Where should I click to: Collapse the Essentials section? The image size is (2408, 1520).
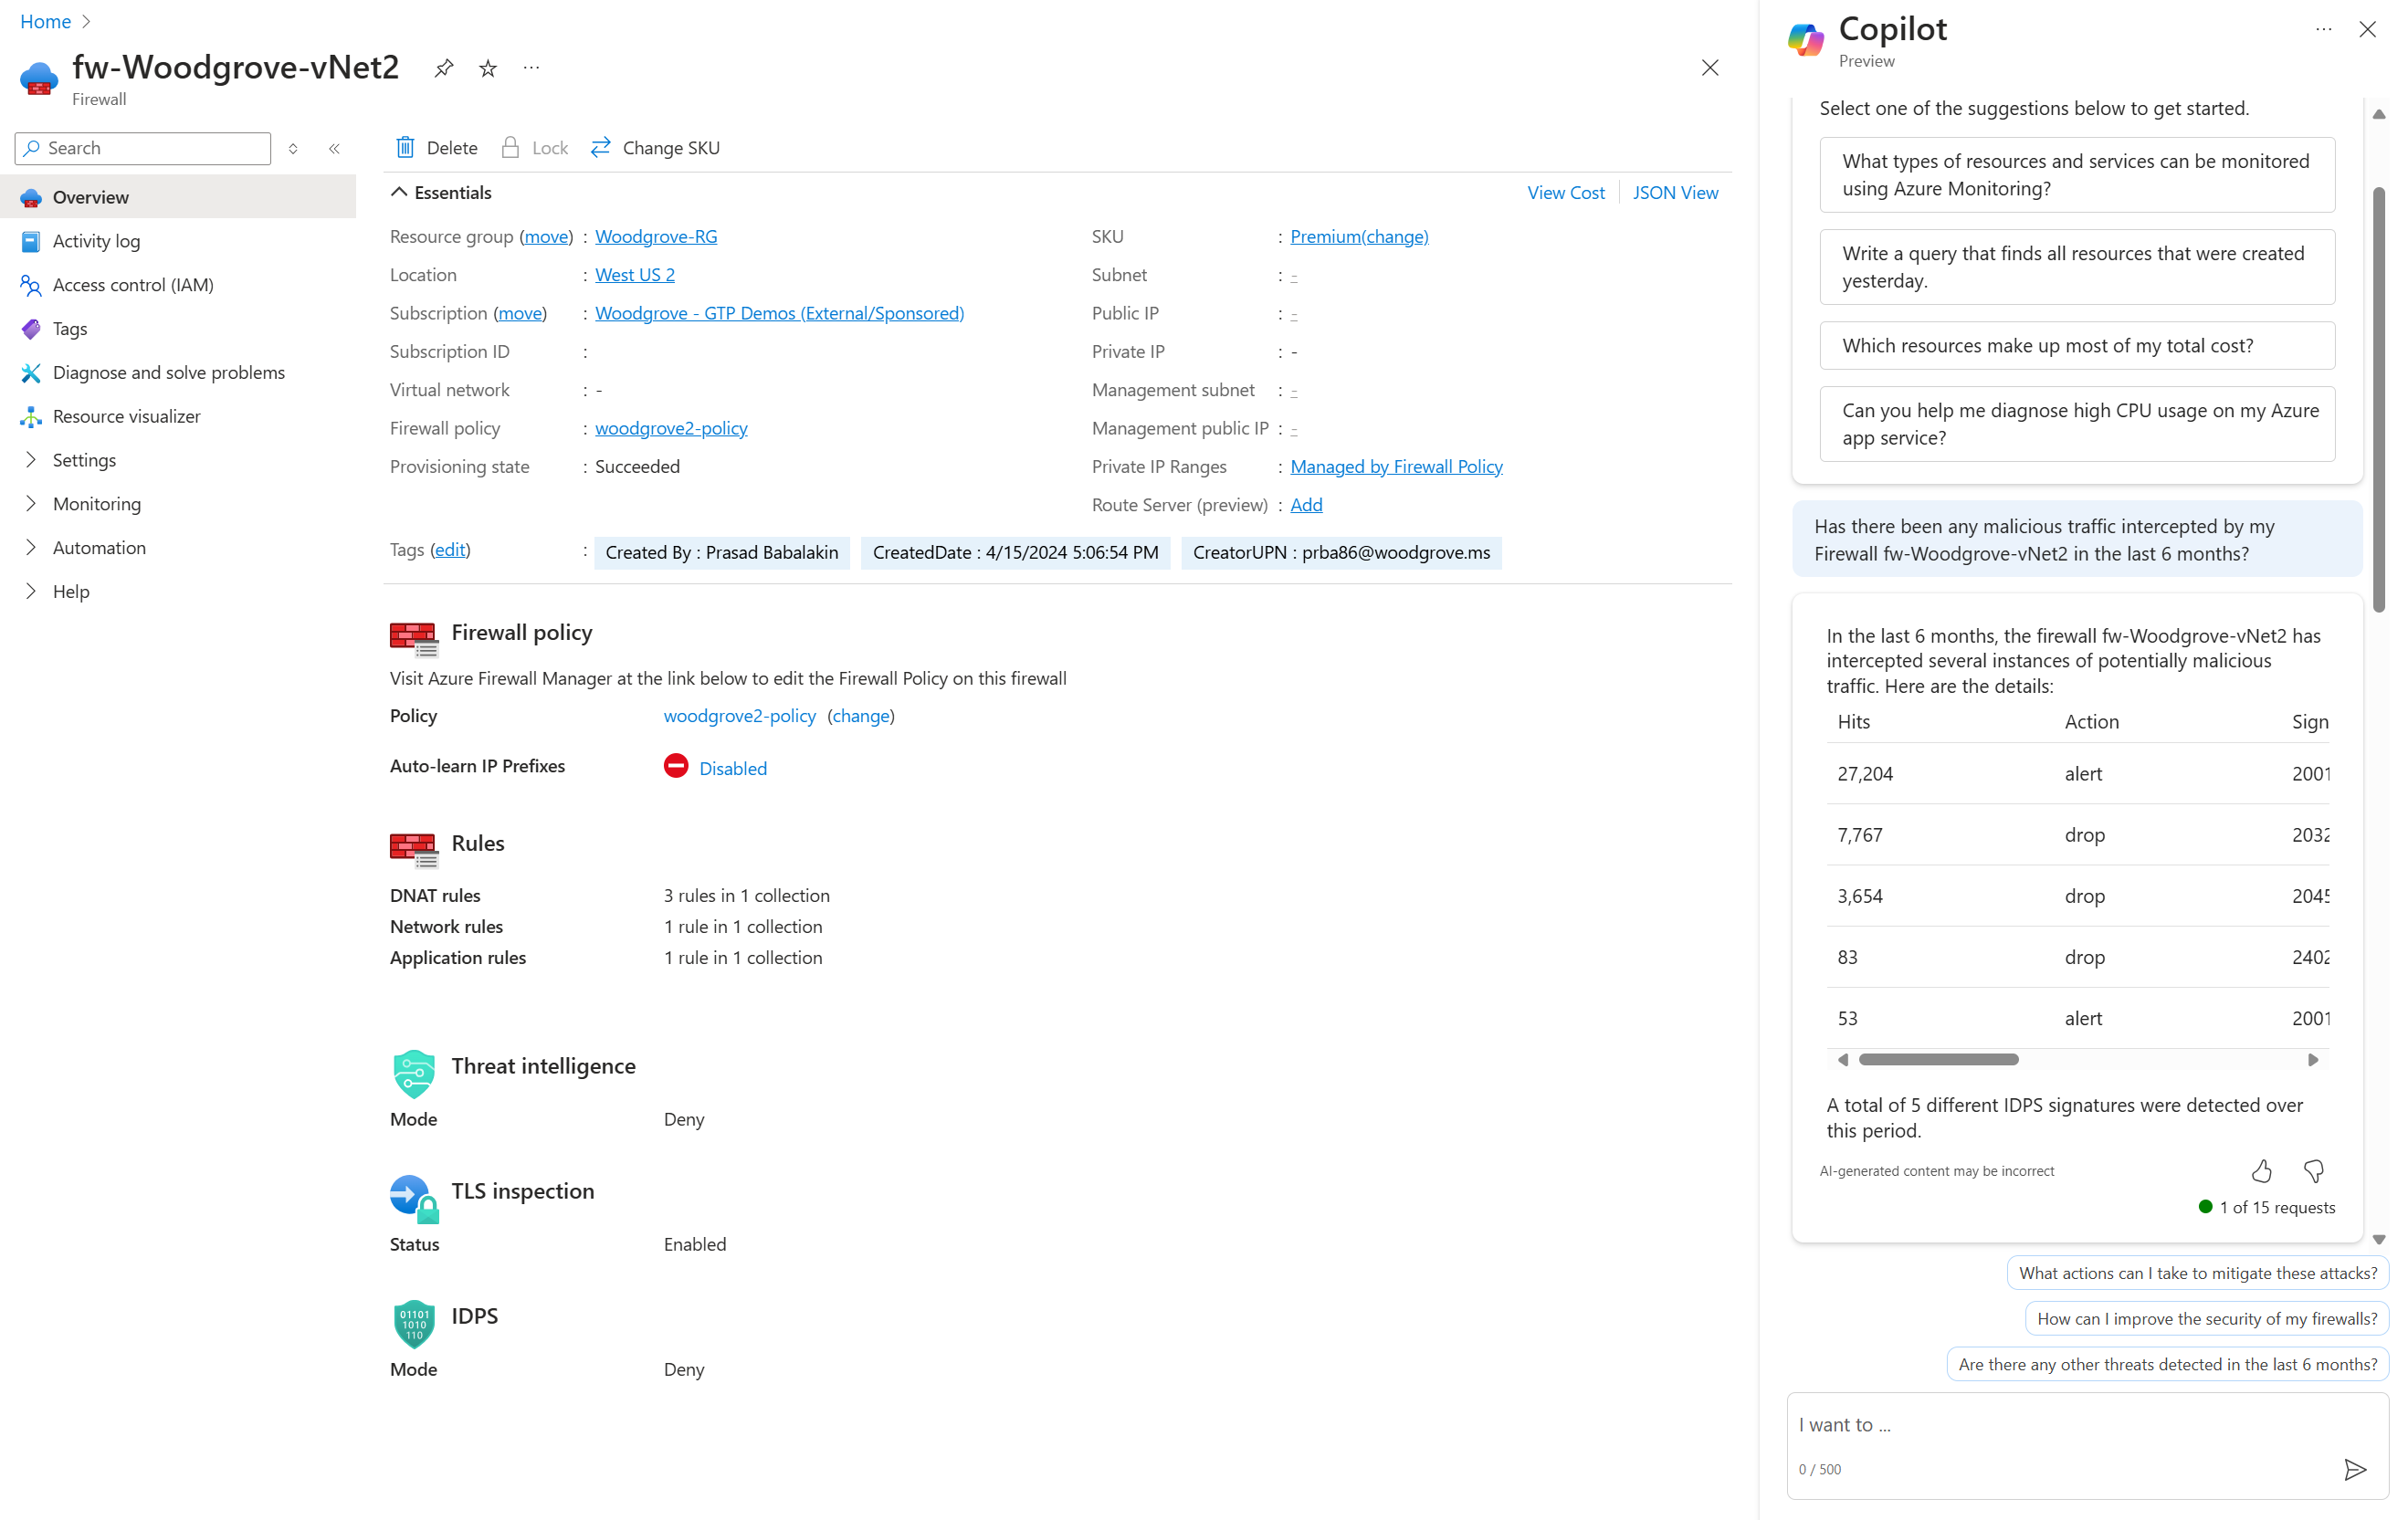[399, 192]
